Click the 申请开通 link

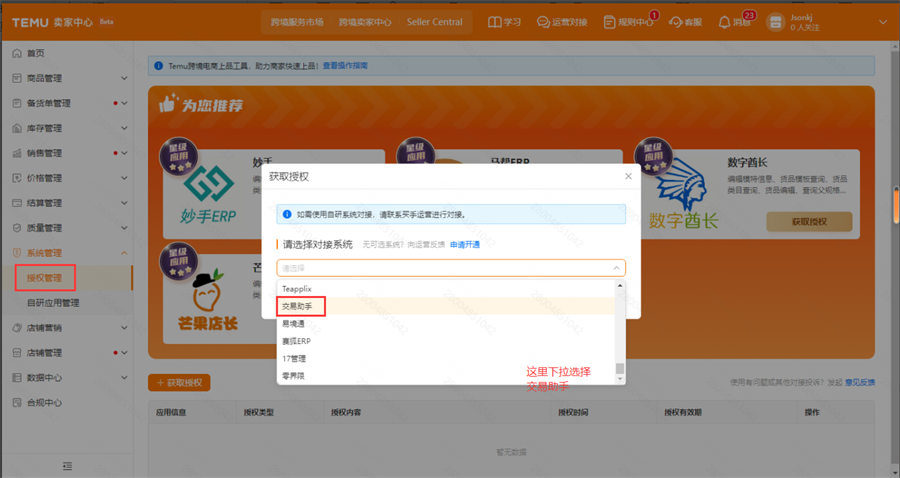(x=465, y=245)
